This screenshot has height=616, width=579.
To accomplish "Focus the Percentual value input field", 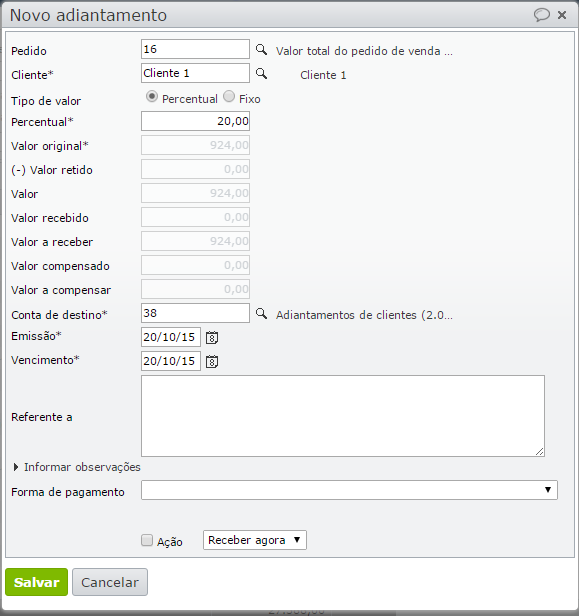I will [x=195, y=121].
